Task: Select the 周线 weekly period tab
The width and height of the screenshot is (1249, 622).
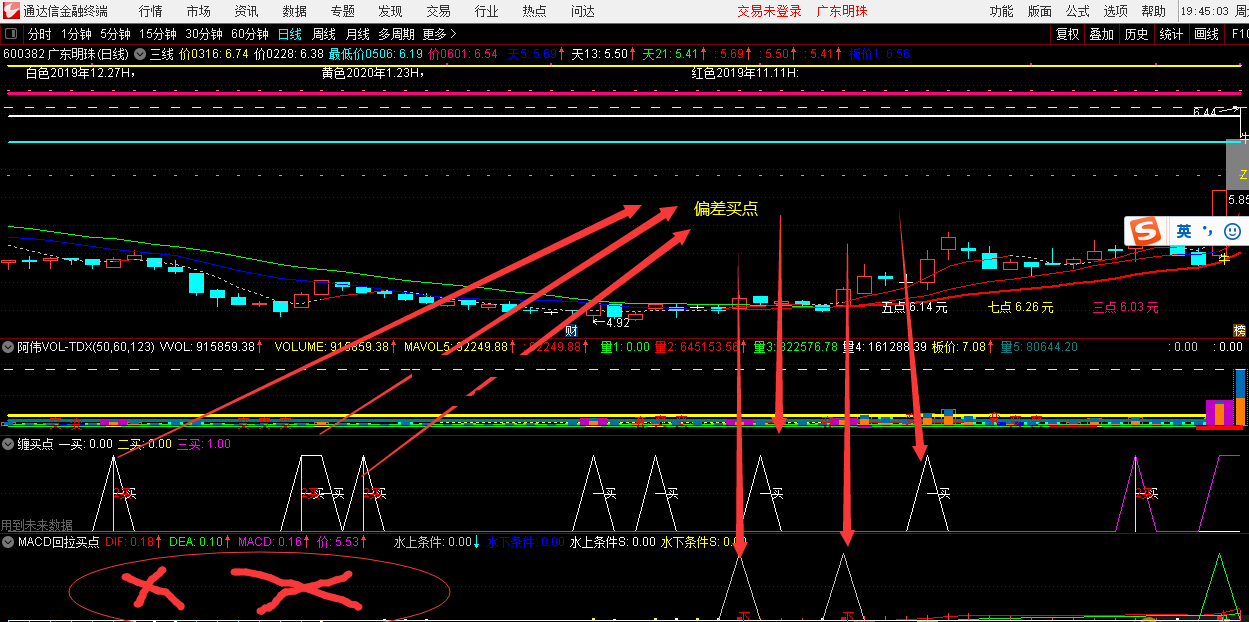Action: coord(324,34)
